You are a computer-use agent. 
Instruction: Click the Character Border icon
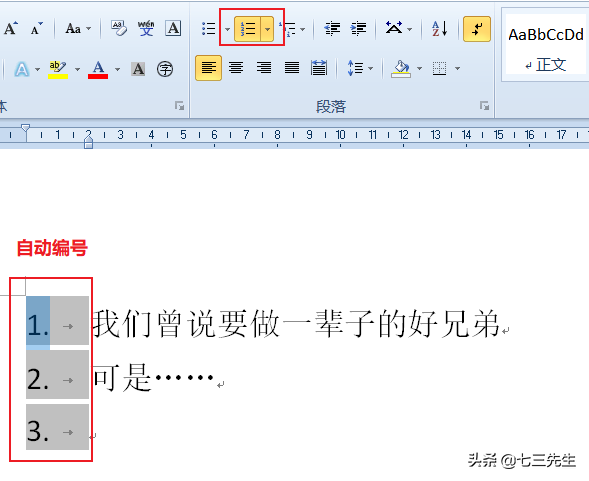click(173, 29)
